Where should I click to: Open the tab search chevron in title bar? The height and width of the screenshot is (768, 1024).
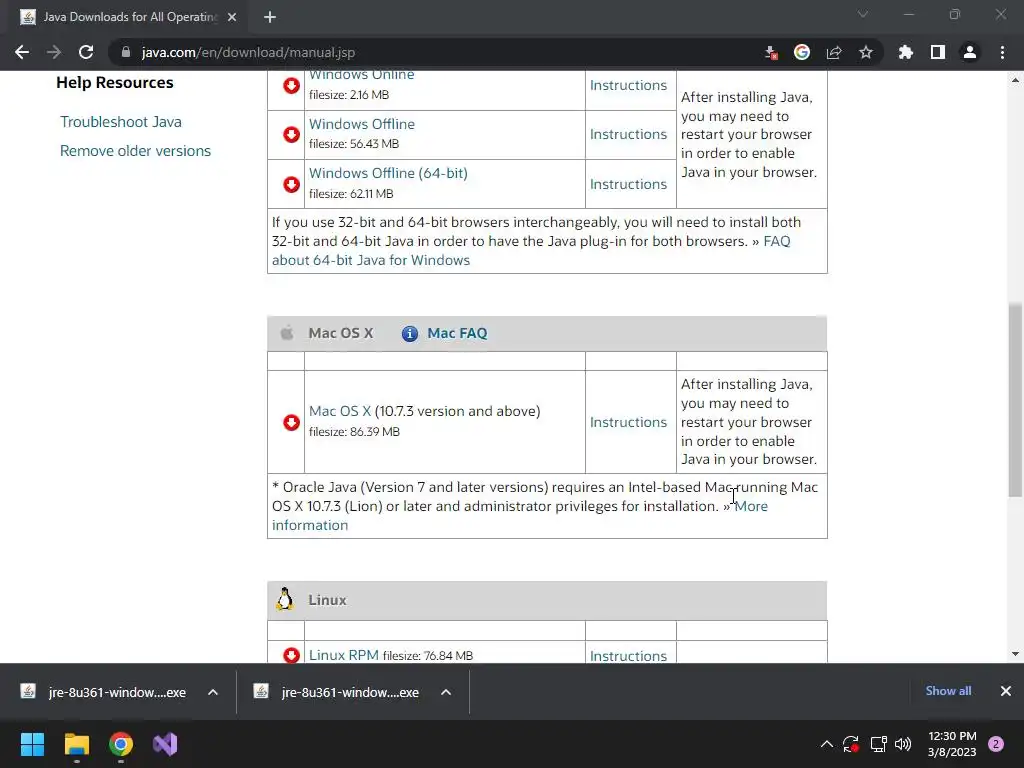[x=863, y=14]
